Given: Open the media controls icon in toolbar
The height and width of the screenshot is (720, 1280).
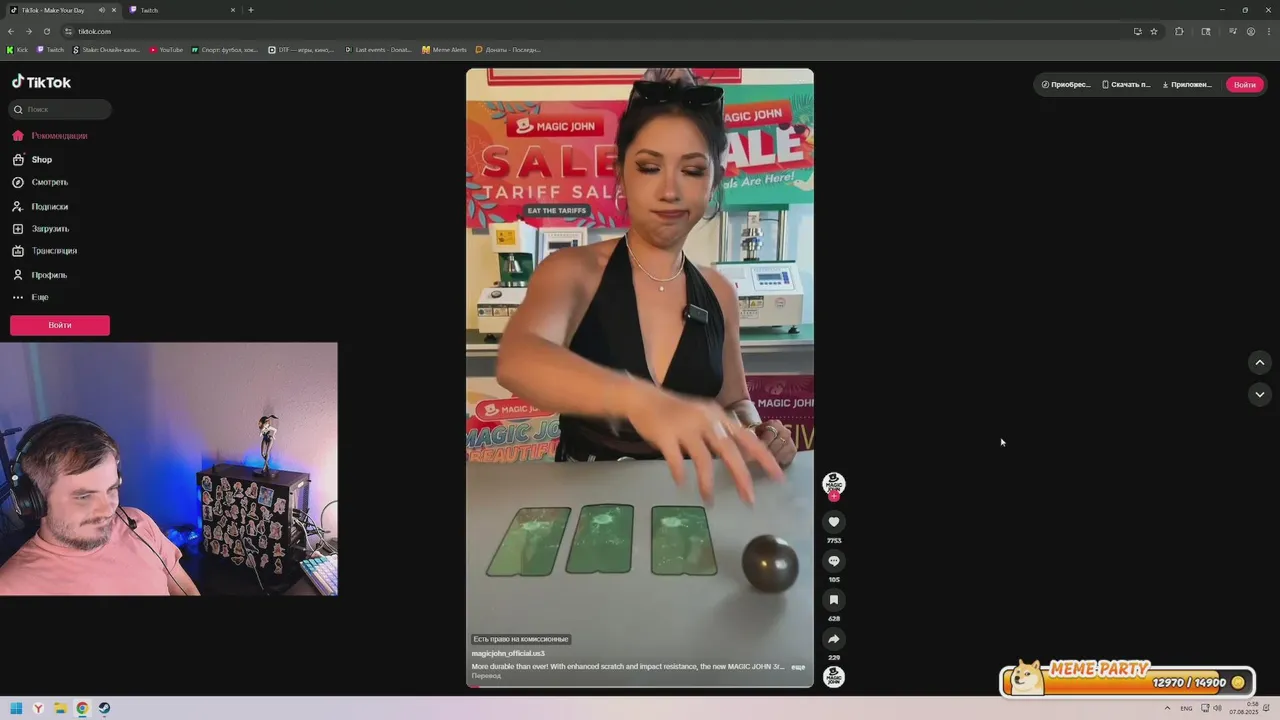Looking at the screenshot, I should pyautogui.click(x=1232, y=31).
